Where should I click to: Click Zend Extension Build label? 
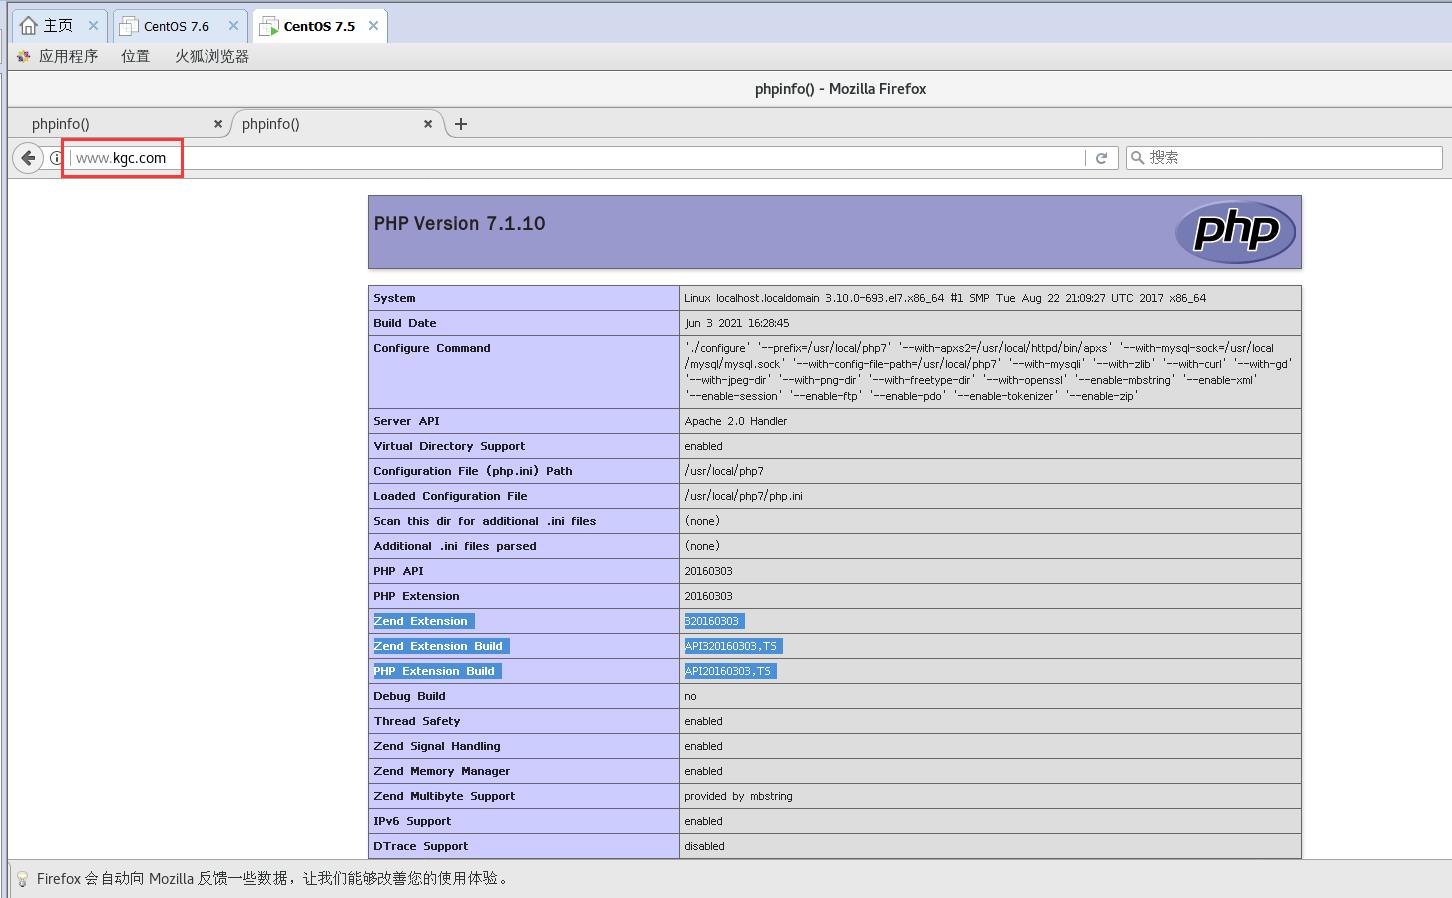[x=438, y=646]
